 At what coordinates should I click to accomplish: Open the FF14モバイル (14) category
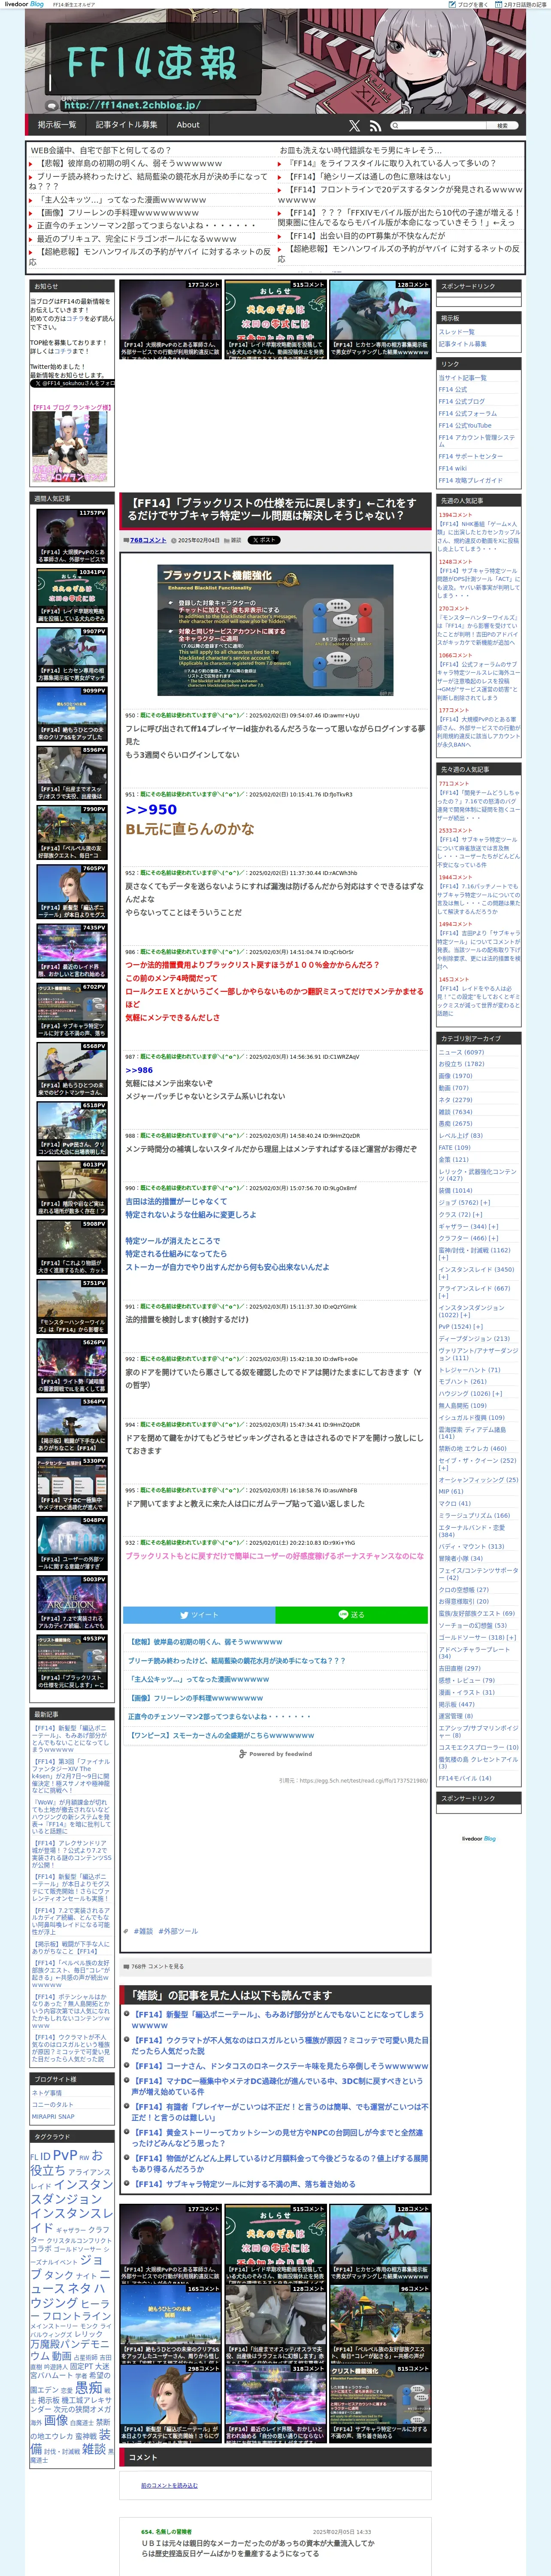coord(465,1778)
